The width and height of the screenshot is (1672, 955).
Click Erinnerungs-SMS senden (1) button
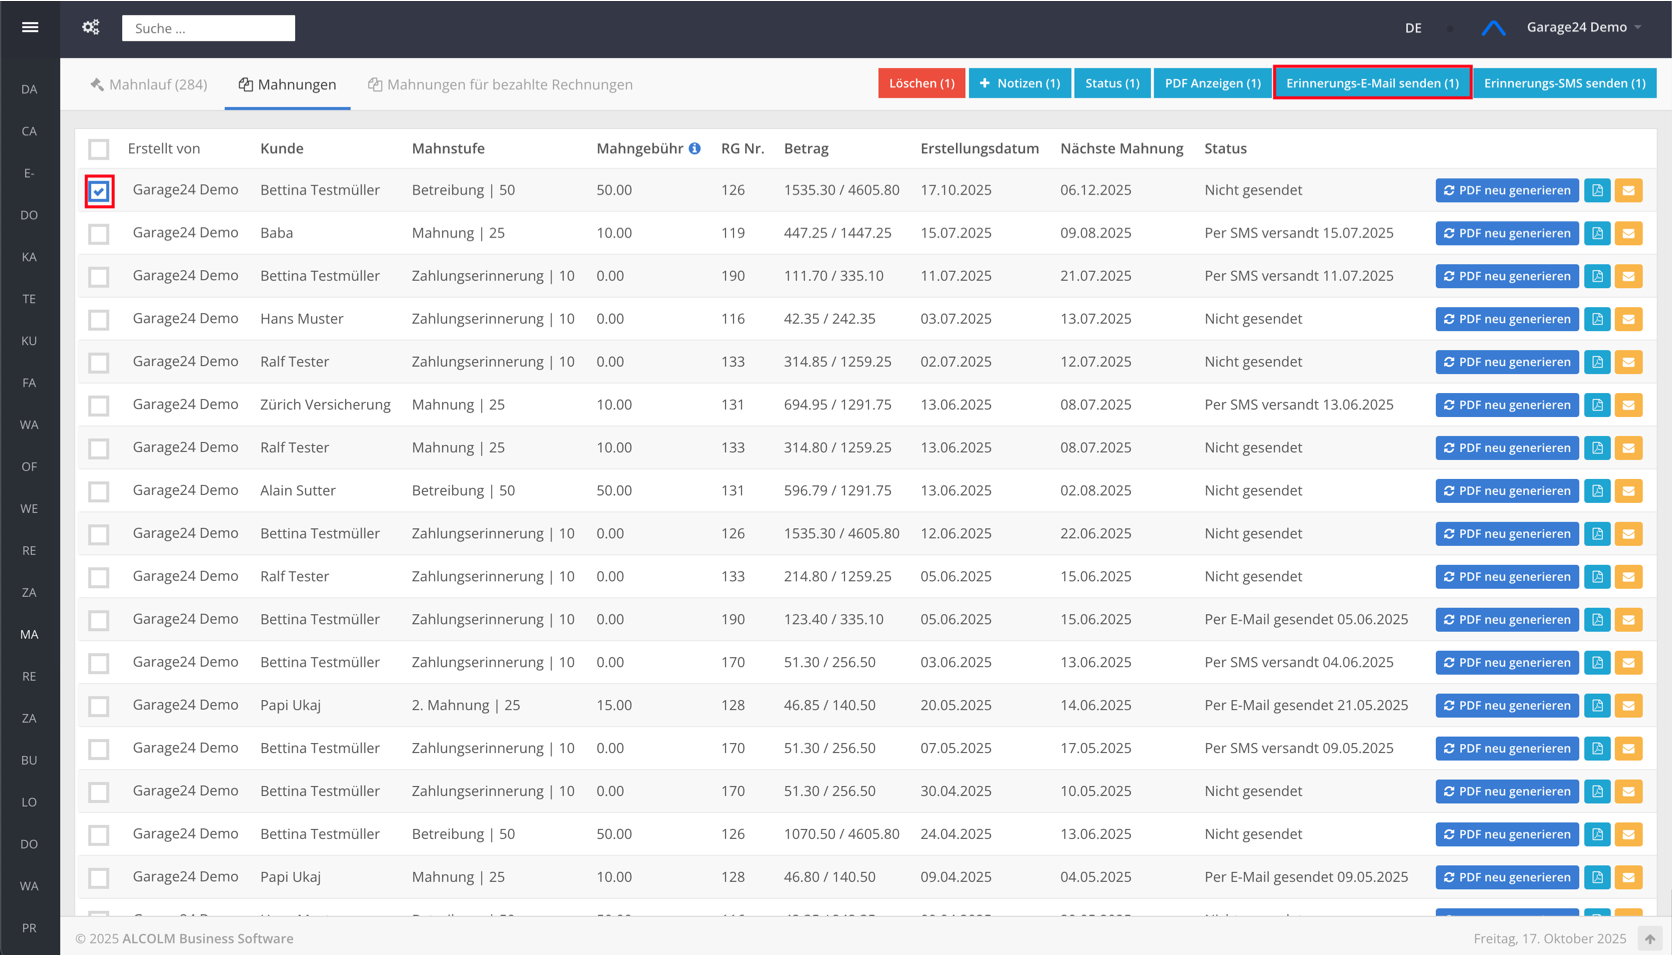(1564, 83)
